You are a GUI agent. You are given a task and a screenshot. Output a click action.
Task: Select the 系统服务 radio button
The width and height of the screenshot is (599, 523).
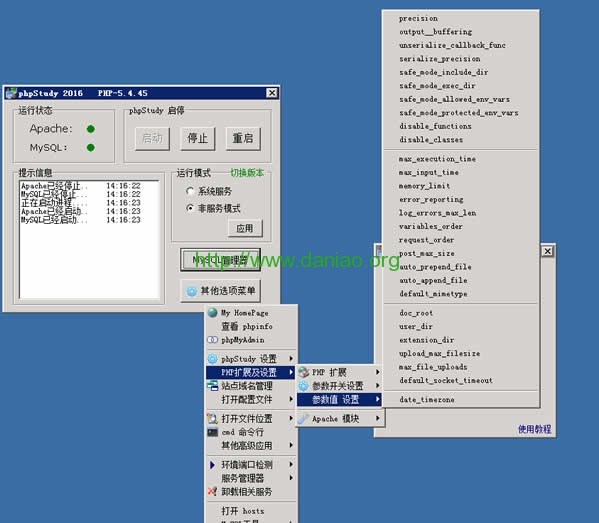tap(190, 191)
